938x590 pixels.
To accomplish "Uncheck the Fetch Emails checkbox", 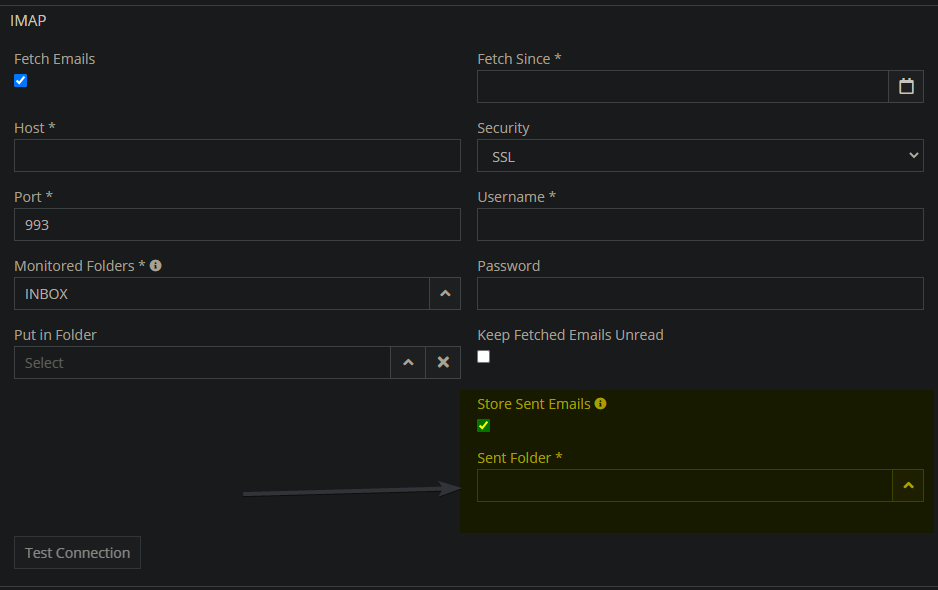I will [x=21, y=81].
